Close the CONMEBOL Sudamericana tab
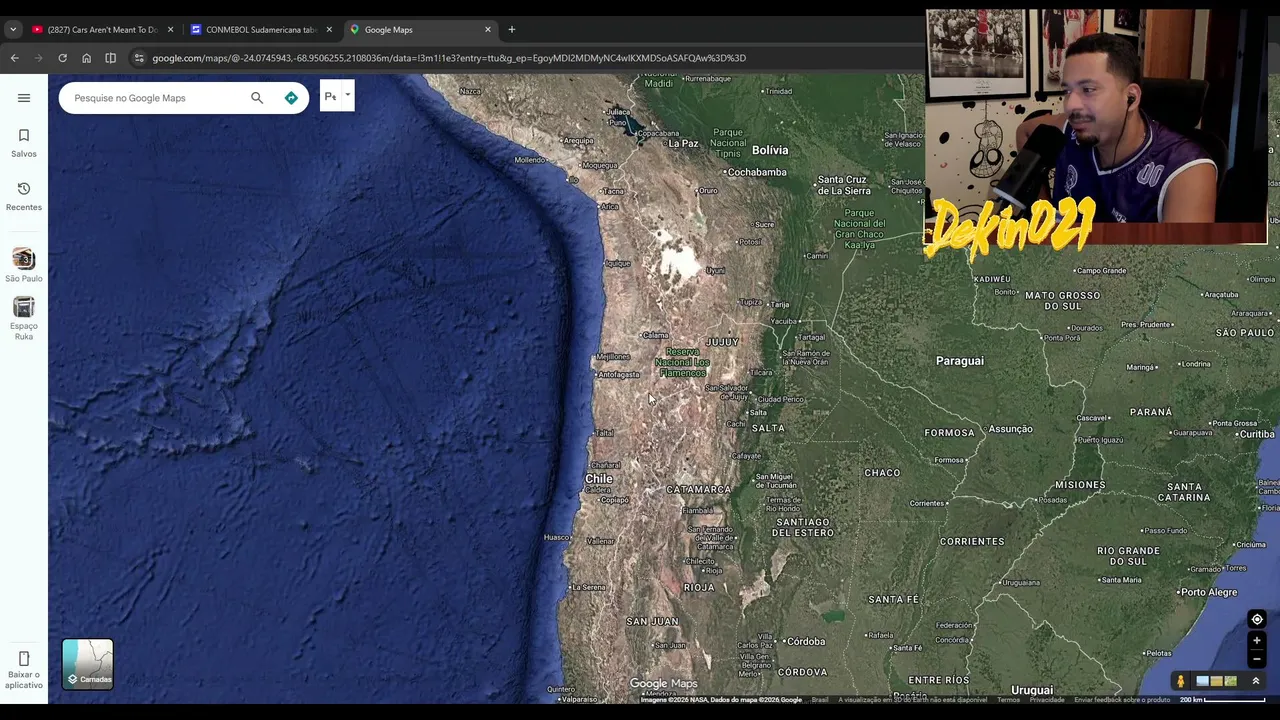 pyautogui.click(x=329, y=30)
